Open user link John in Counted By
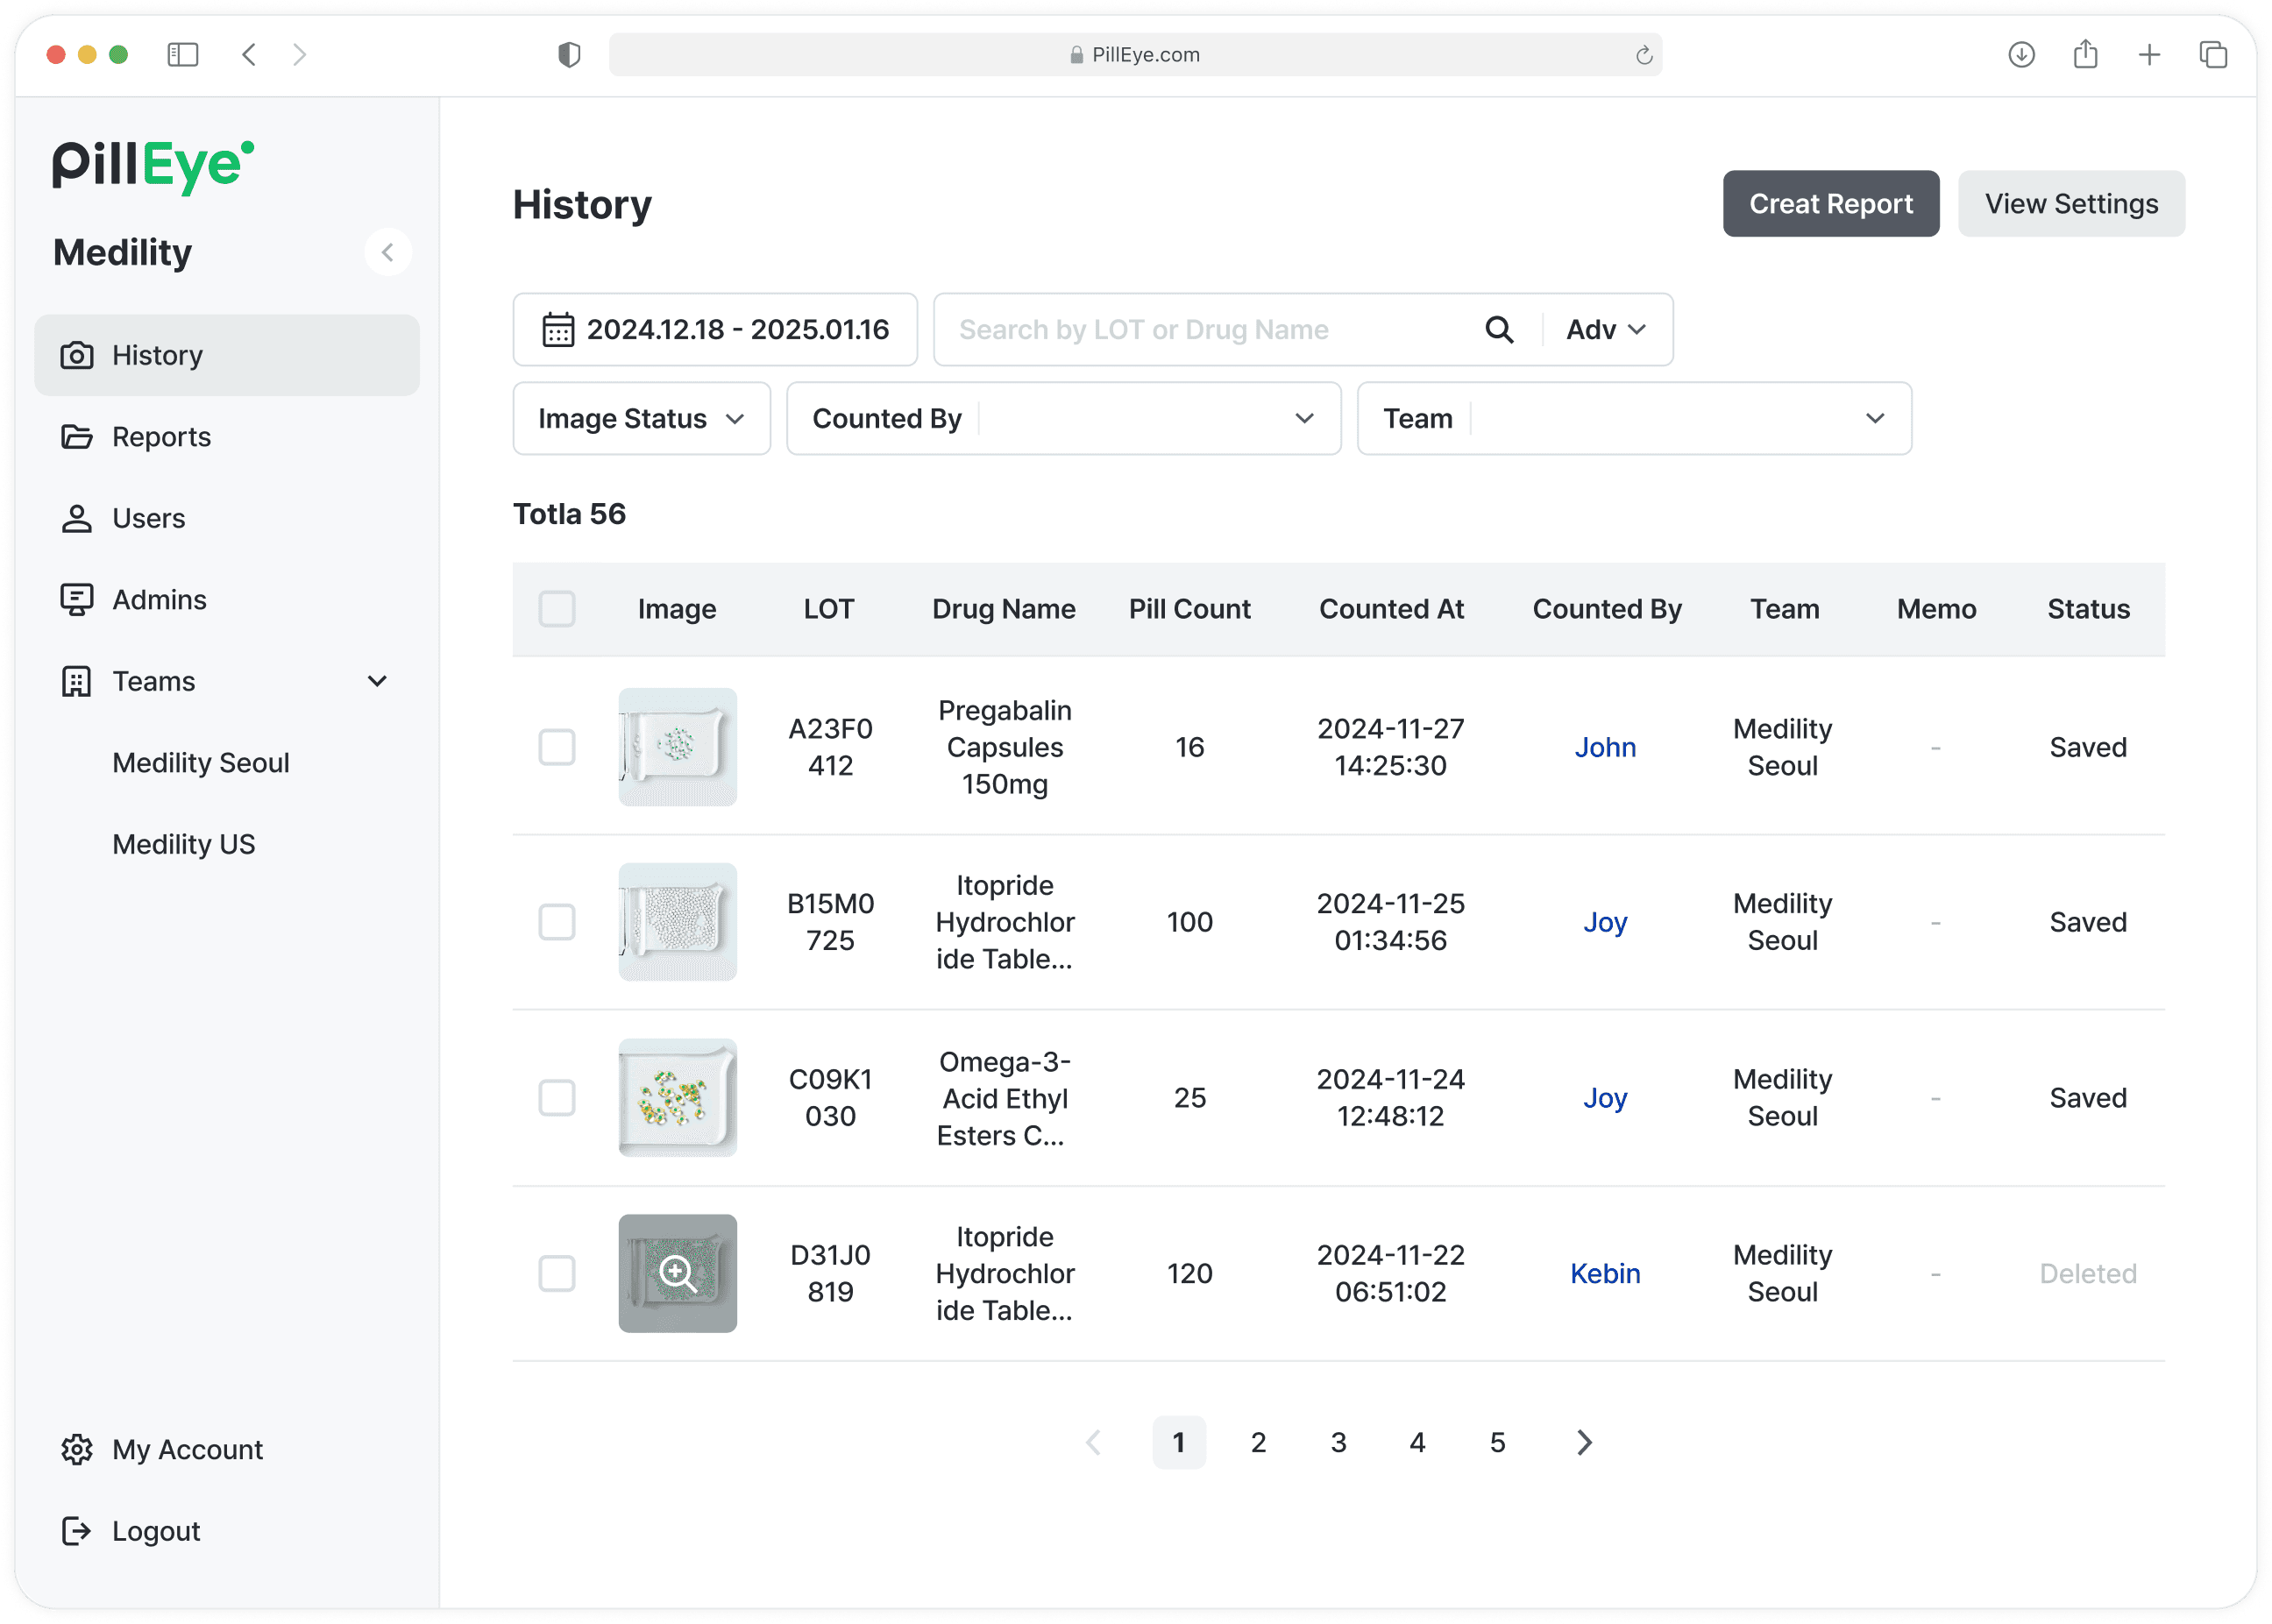Image resolution: width=2272 pixels, height=1624 pixels. click(x=1604, y=747)
